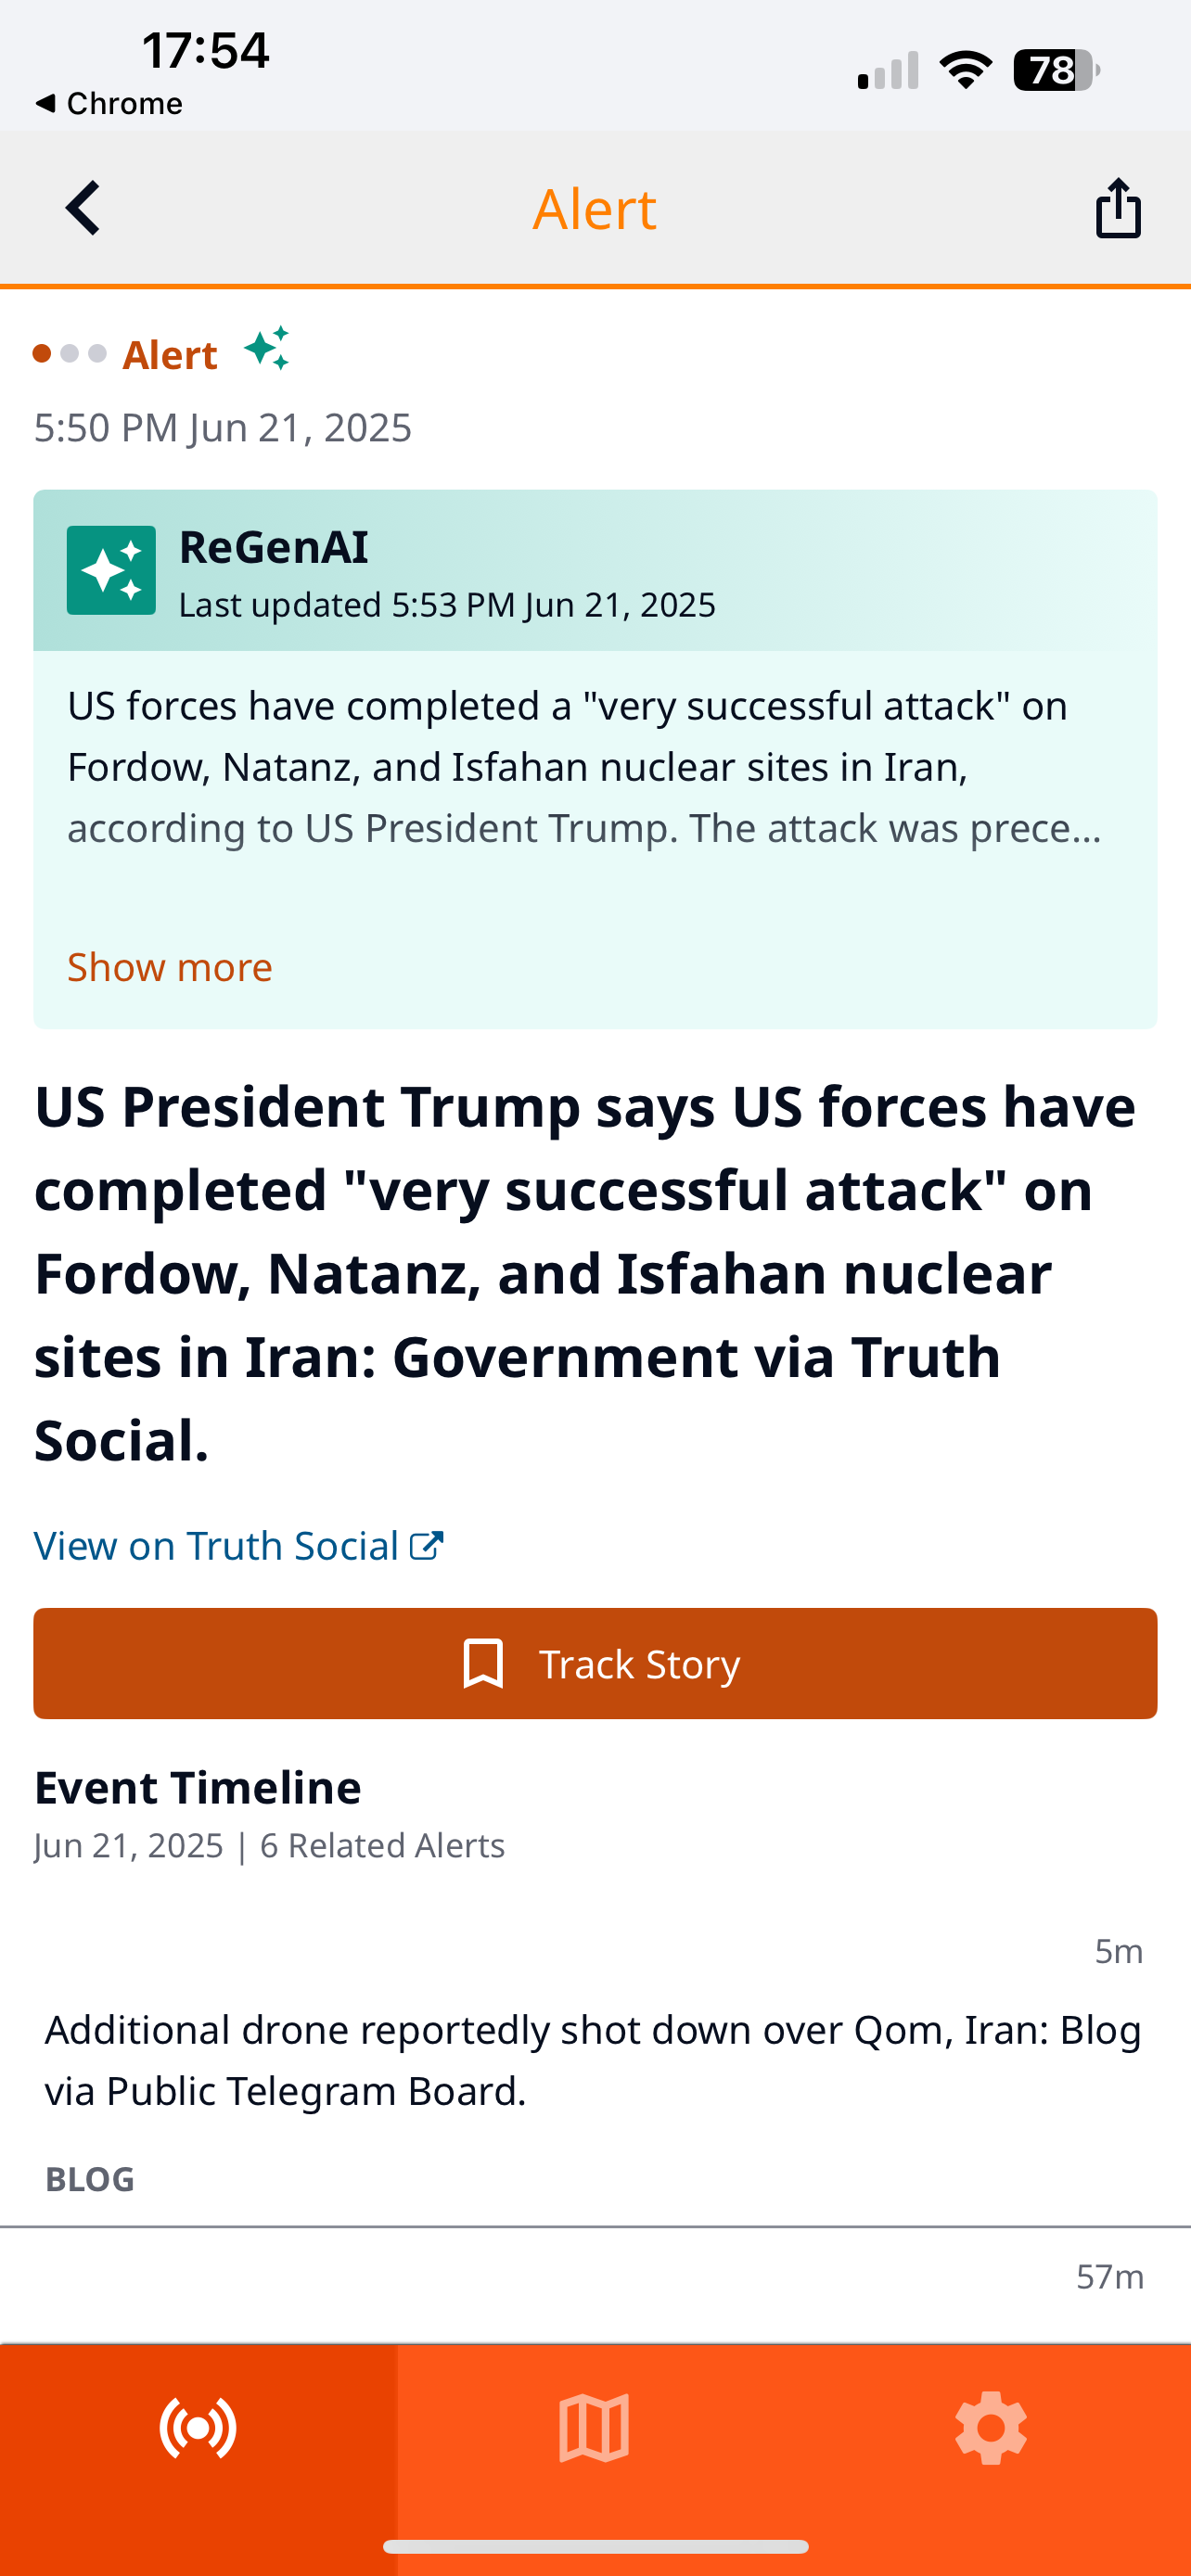The image size is (1191, 2576).
Task: Tap the back chevron in header
Action: (83, 208)
